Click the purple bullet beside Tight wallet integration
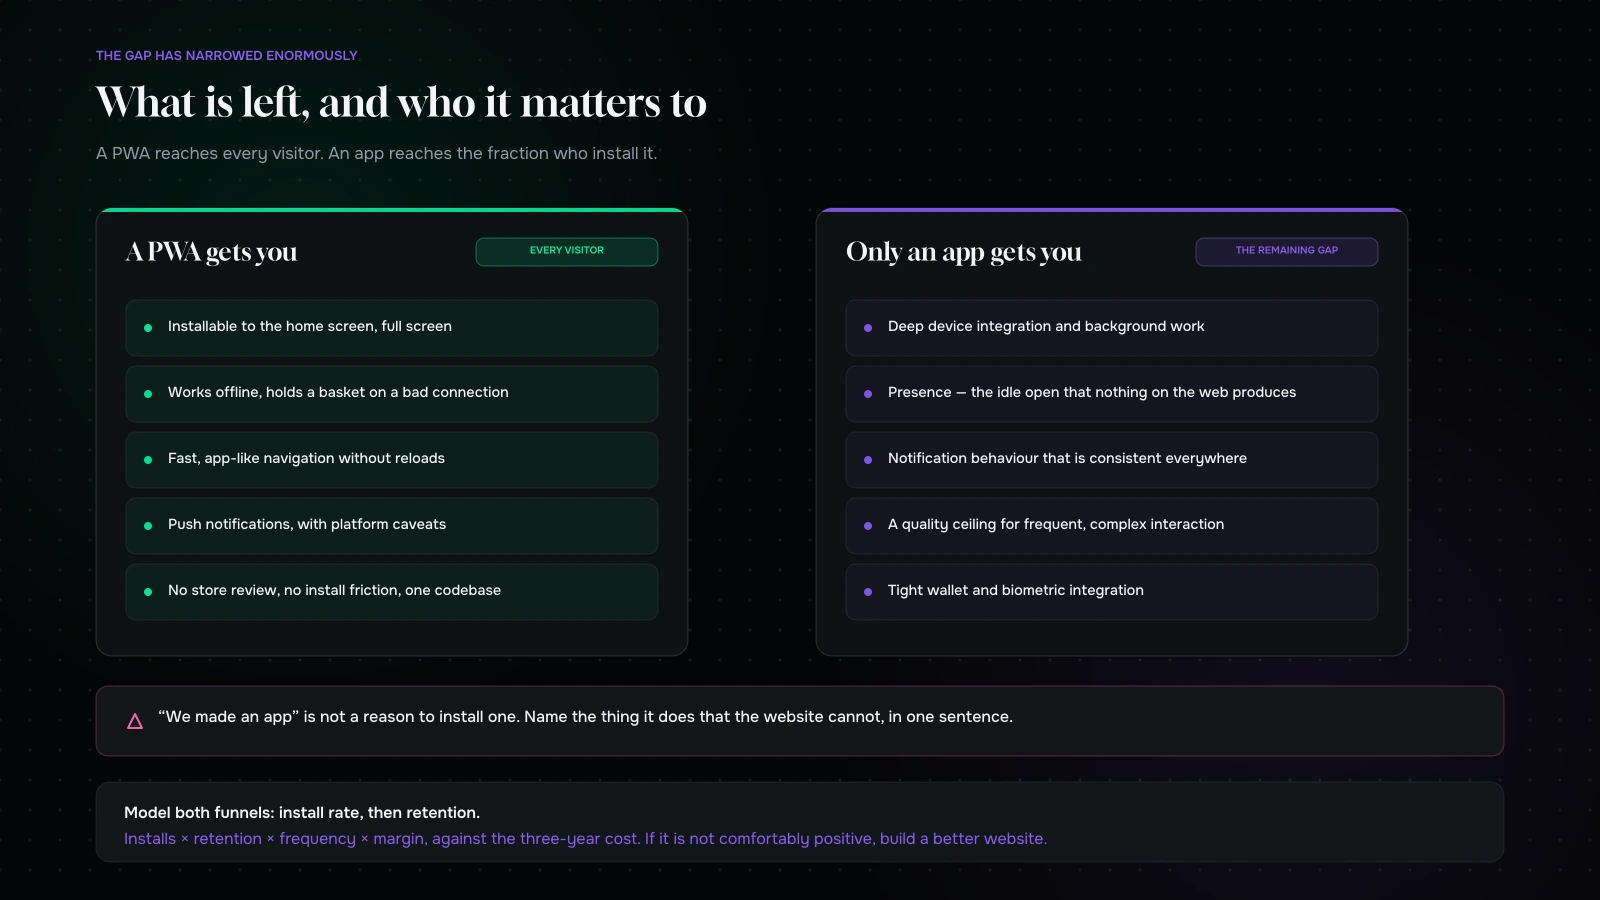 coord(868,592)
